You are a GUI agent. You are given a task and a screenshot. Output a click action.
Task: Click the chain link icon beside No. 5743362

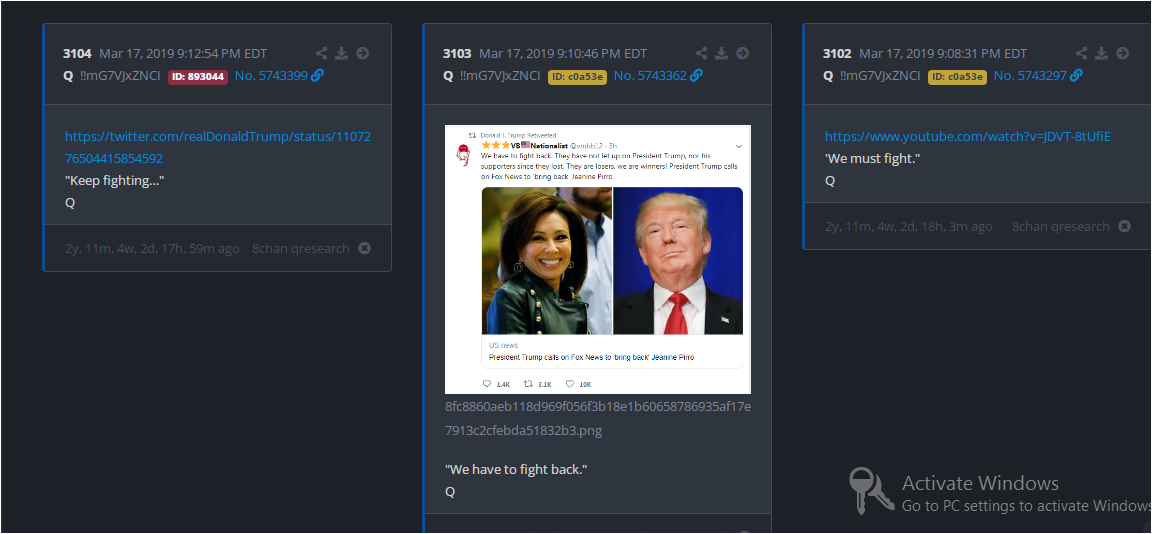696,75
